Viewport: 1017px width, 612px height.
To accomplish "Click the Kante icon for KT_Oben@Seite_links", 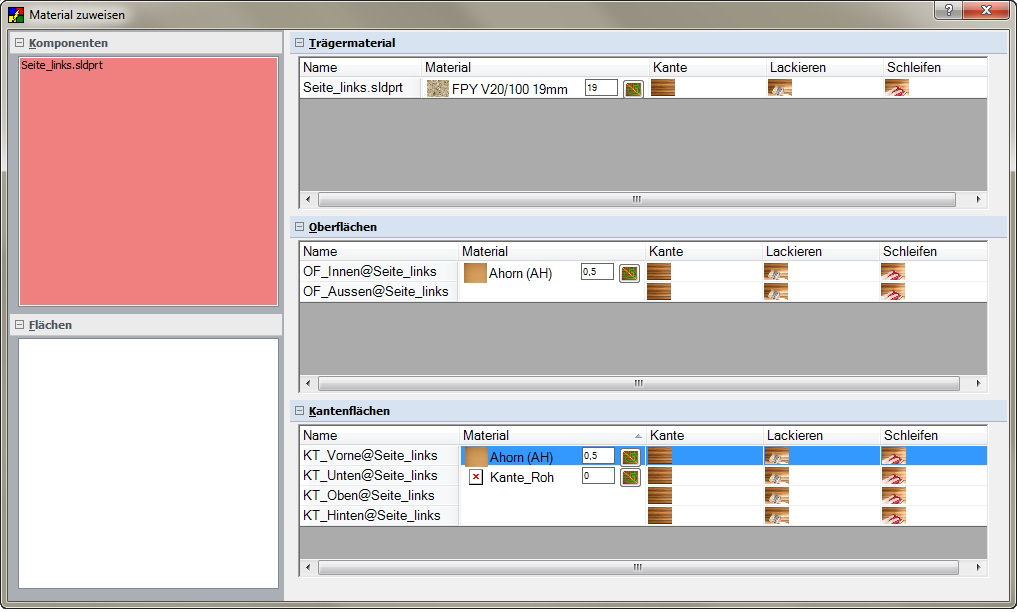I will coord(660,496).
